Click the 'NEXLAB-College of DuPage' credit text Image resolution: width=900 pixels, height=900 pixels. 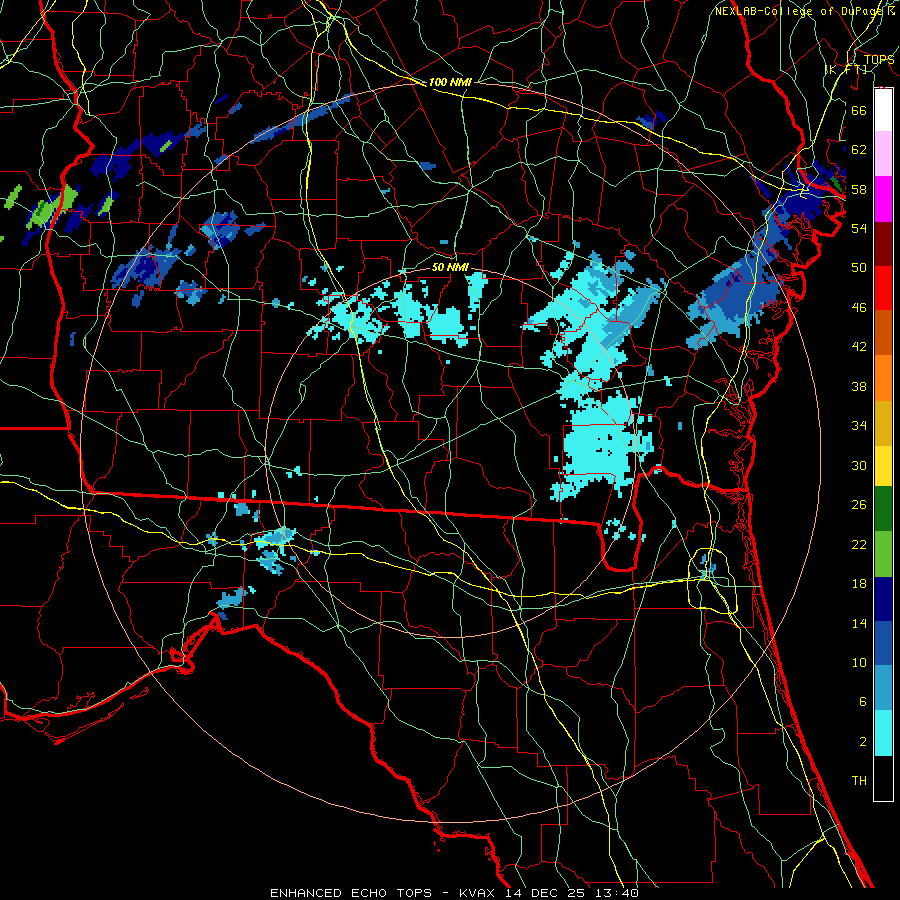[798, 11]
